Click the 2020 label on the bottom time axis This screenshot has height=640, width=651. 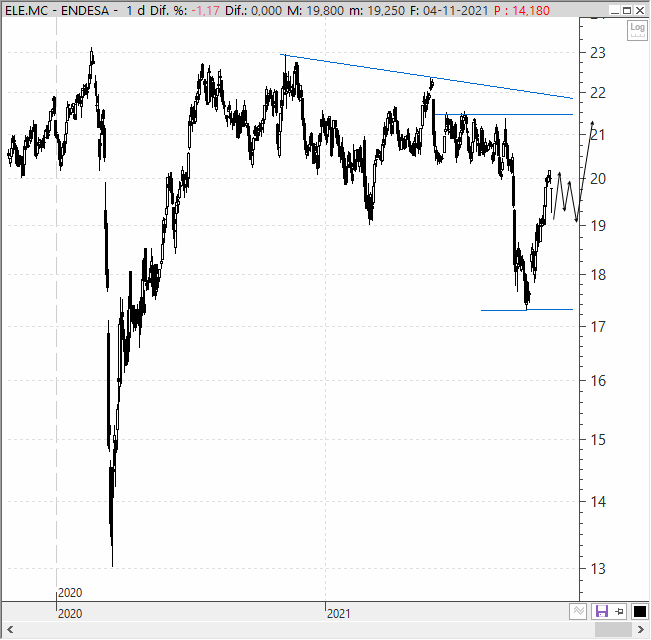coord(70,613)
